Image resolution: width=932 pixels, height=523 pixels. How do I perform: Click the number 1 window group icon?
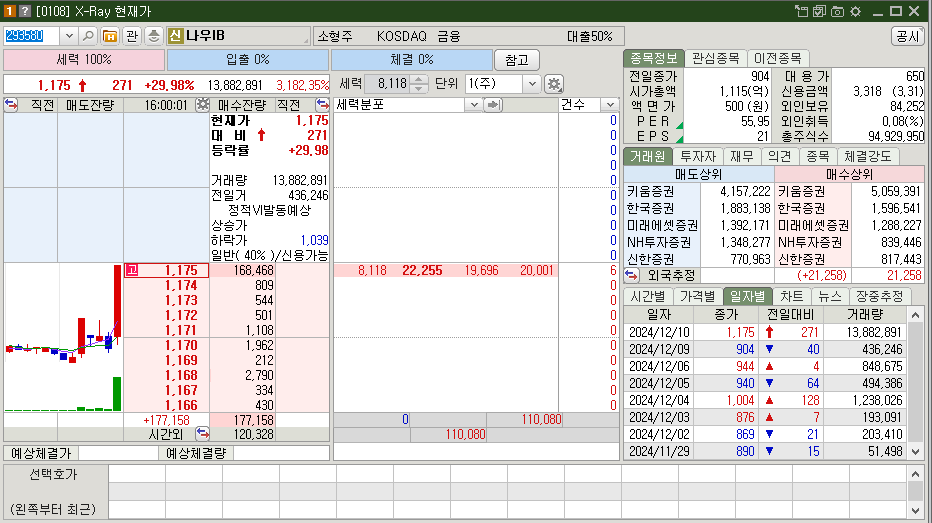(9, 11)
